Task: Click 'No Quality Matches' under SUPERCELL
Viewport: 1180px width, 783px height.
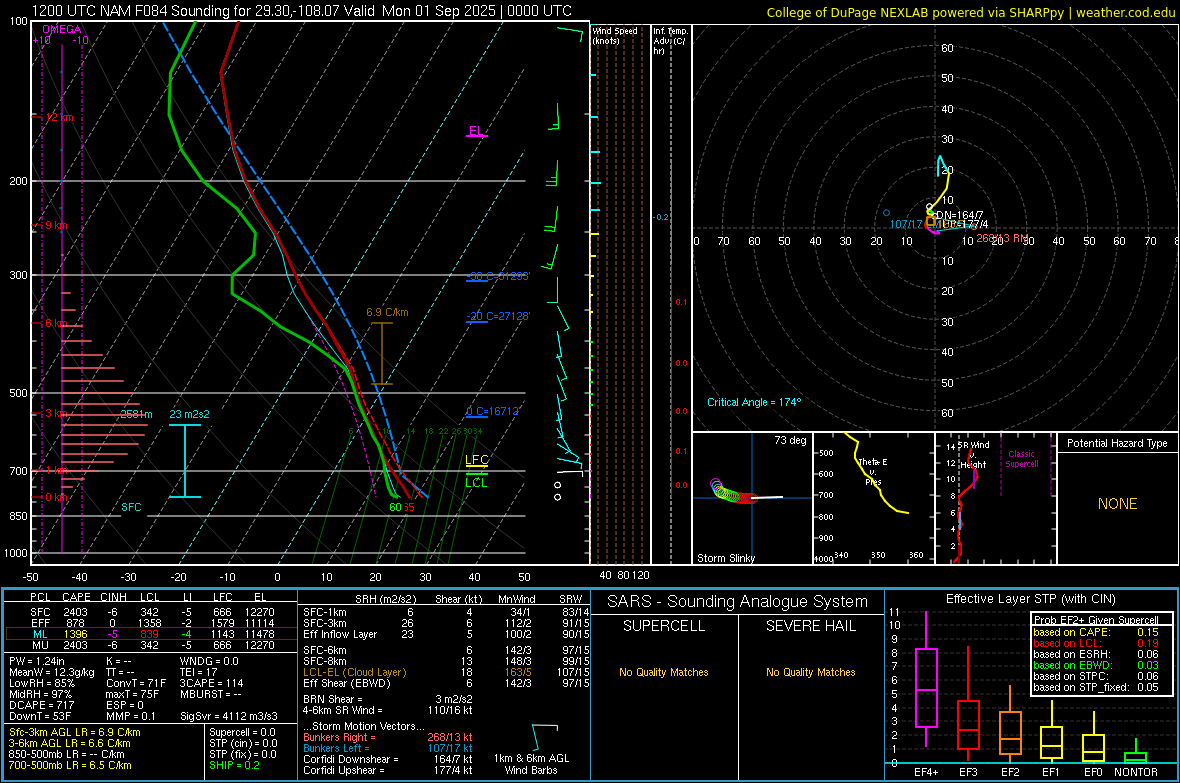Action: point(664,672)
